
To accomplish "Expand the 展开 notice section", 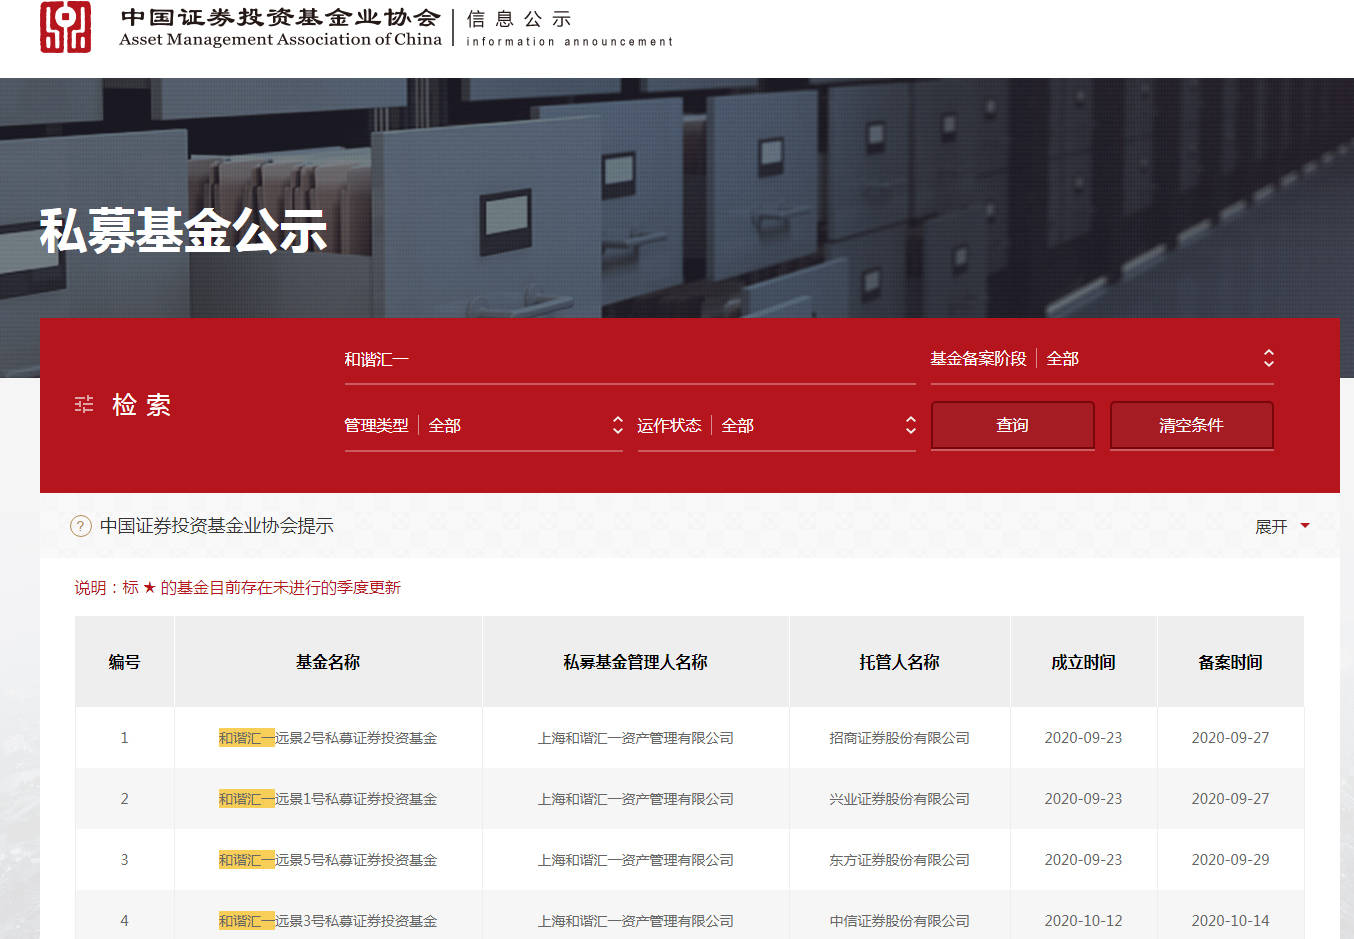I will coord(1282,526).
